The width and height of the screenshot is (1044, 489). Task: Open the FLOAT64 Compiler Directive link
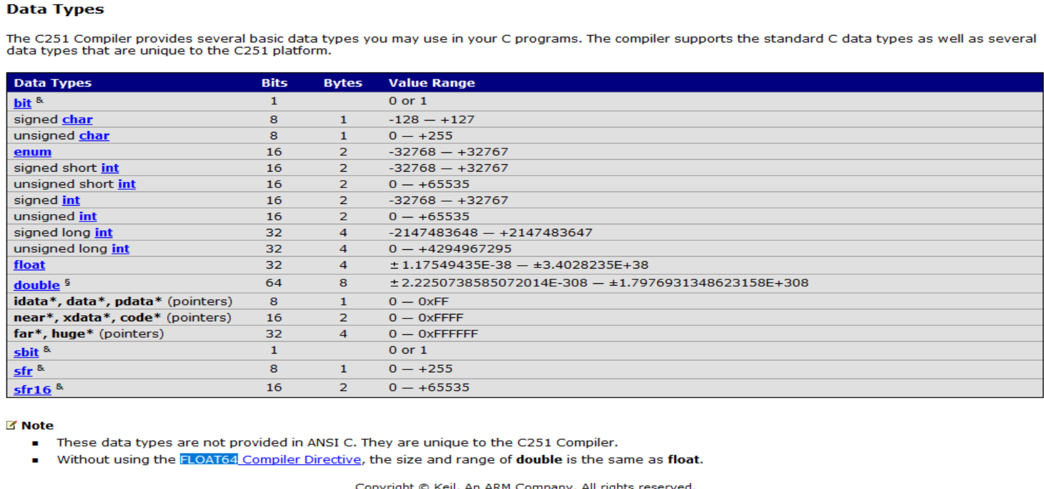point(271,460)
